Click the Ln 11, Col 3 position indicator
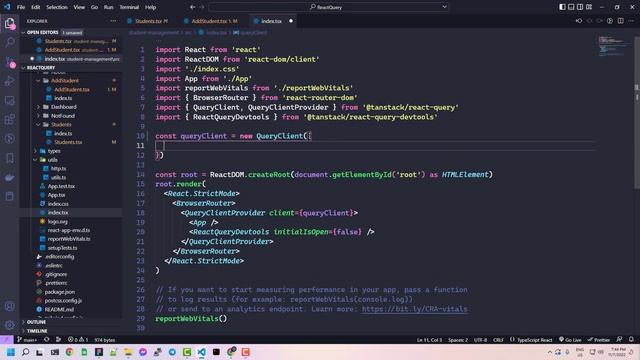 coord(429,340)
